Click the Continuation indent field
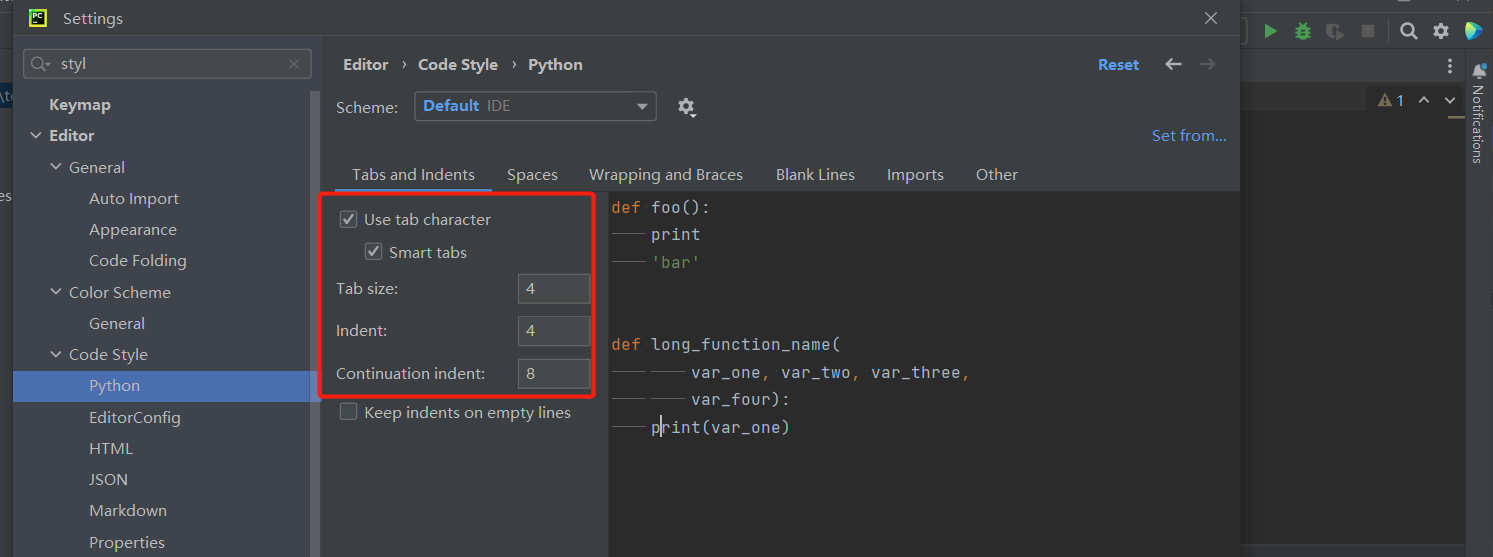This screenshot has width=1493, height=557. pyautogui.click(x=553, y=373)
